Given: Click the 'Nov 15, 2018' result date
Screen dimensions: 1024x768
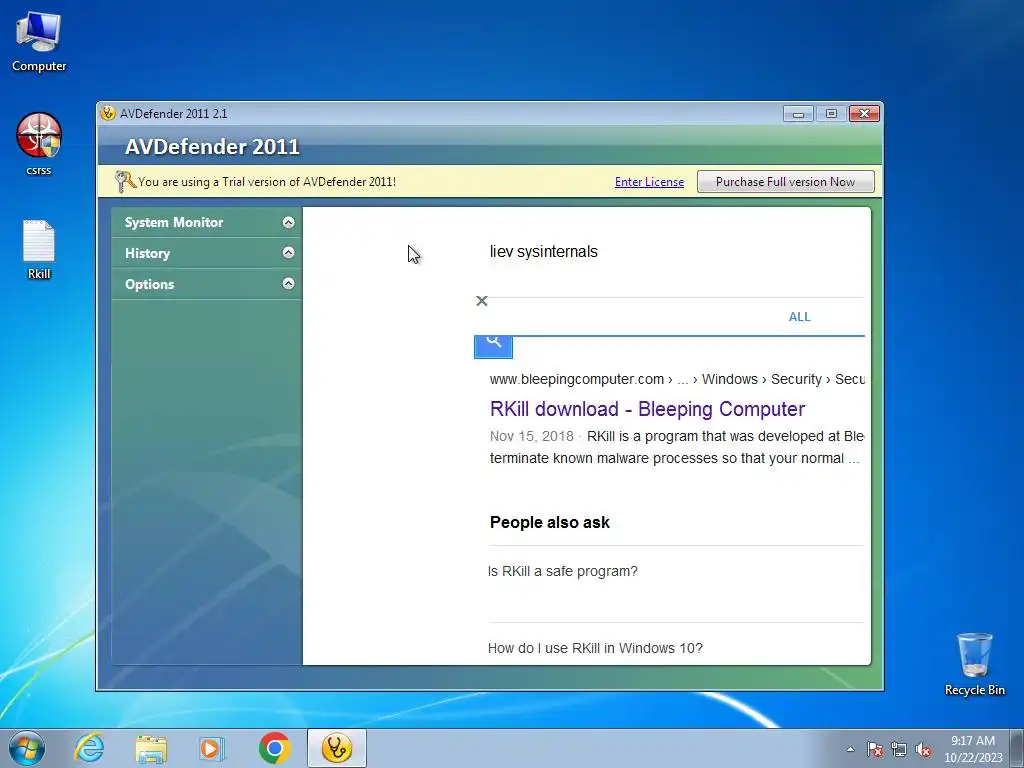Looking at the screenshot, I should coord(532,436).
